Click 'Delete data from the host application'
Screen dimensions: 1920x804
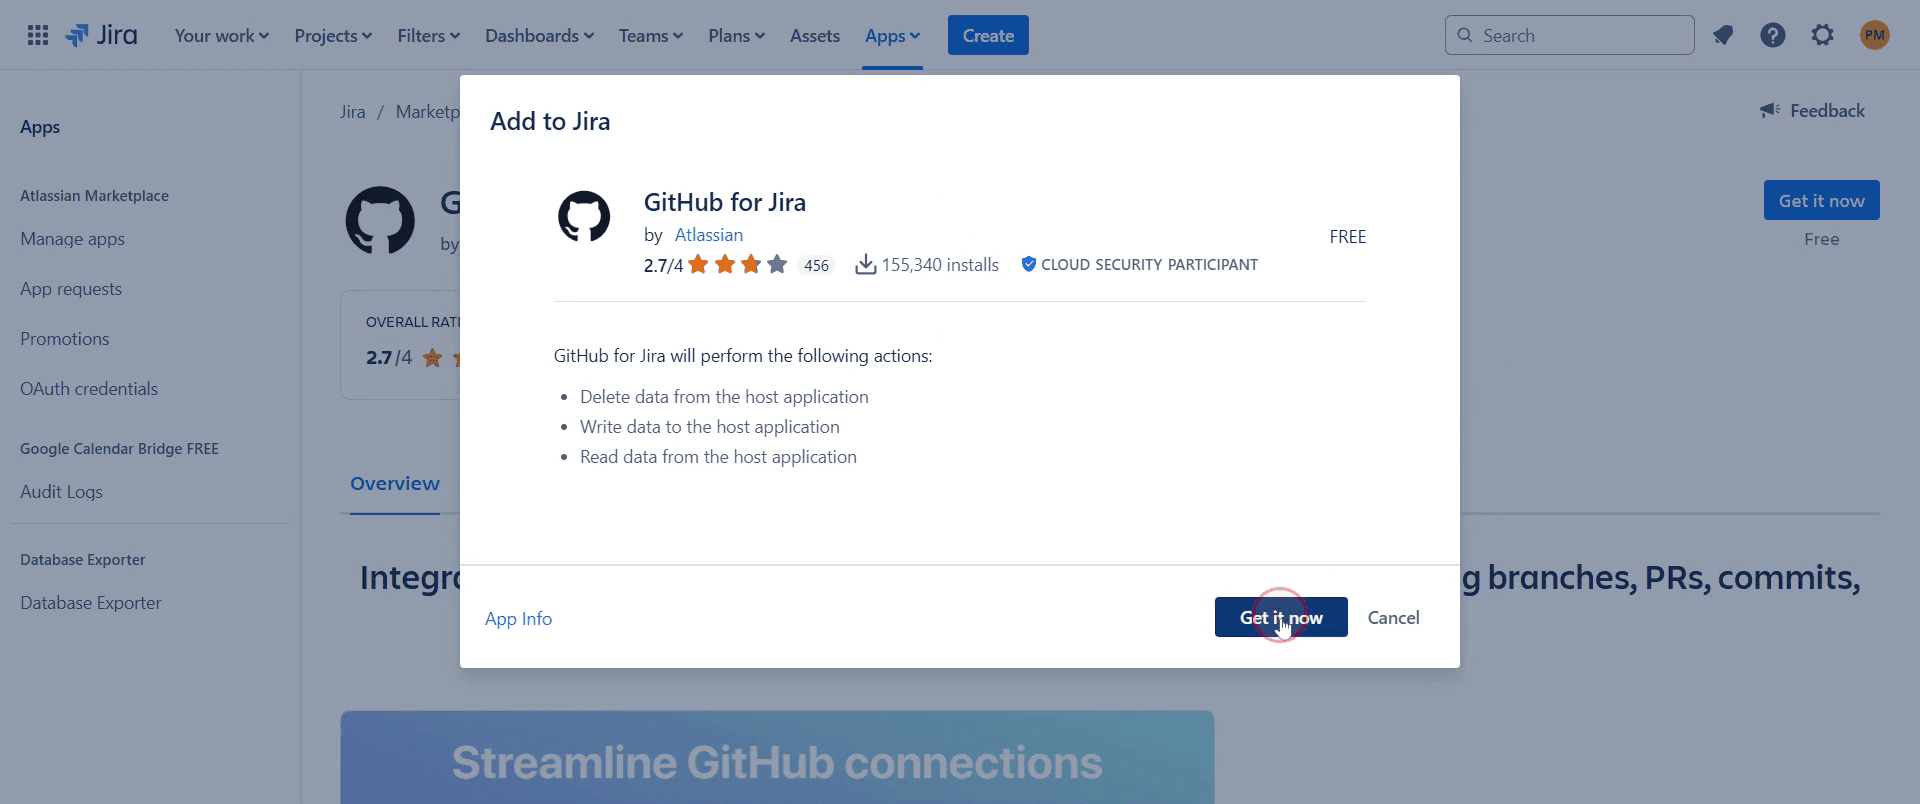click(724, 396)
